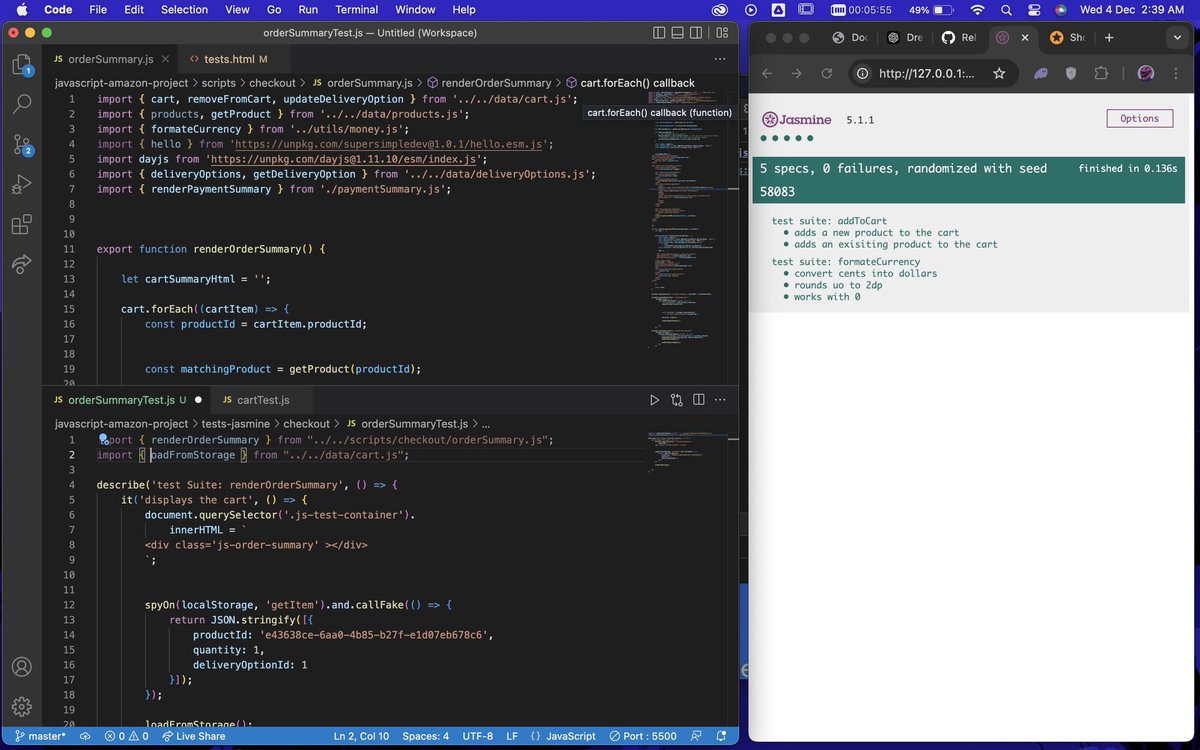The image size is (1200, 750).
Task: Open Source Control view with 2 changes
Action: pos(21,143)
